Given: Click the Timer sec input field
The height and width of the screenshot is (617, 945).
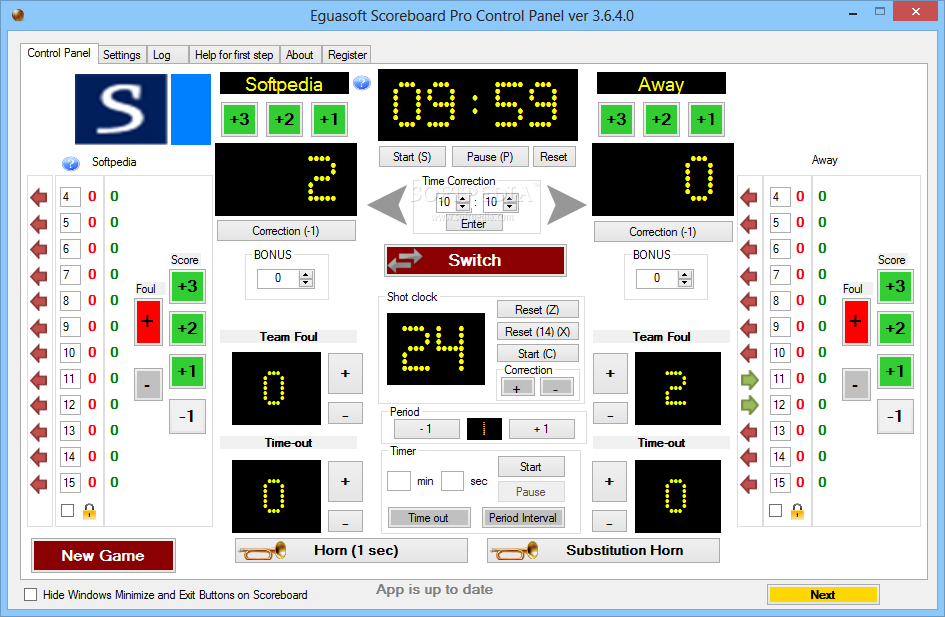Looking at the screenshot, I should click(452, 481).
